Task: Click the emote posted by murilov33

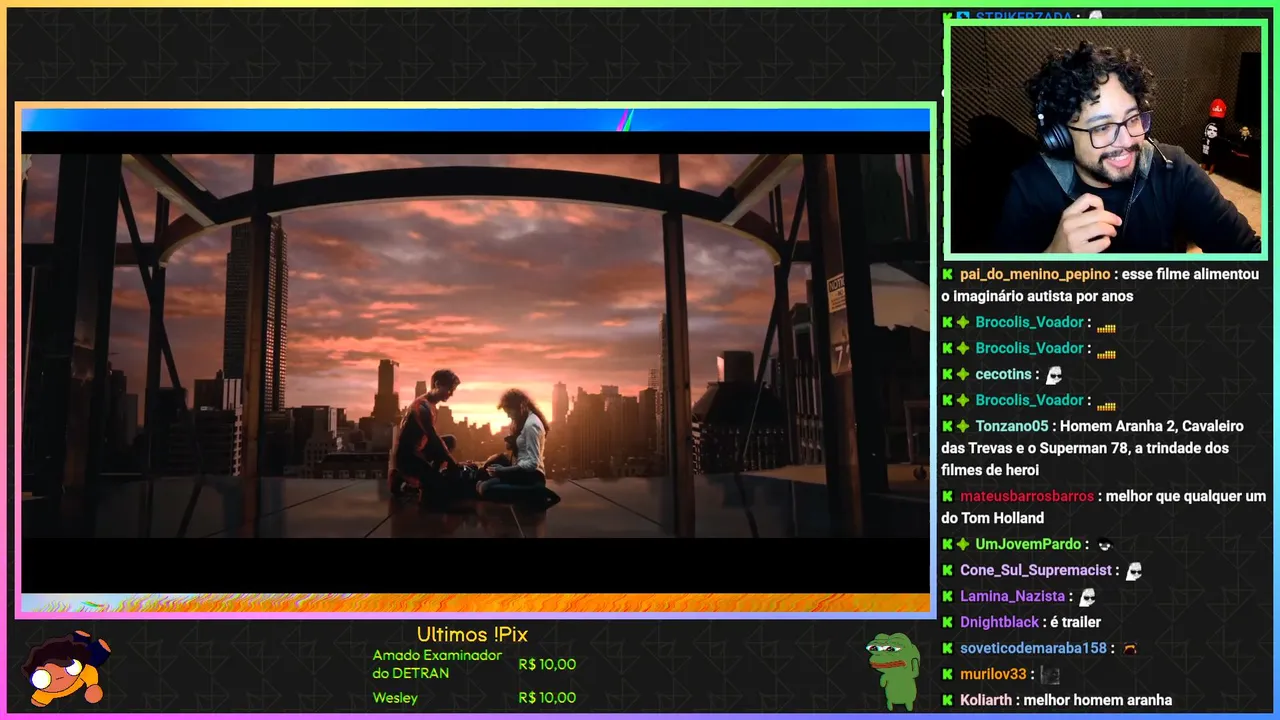Action: pyautogui.click(x=1049, y=674)
